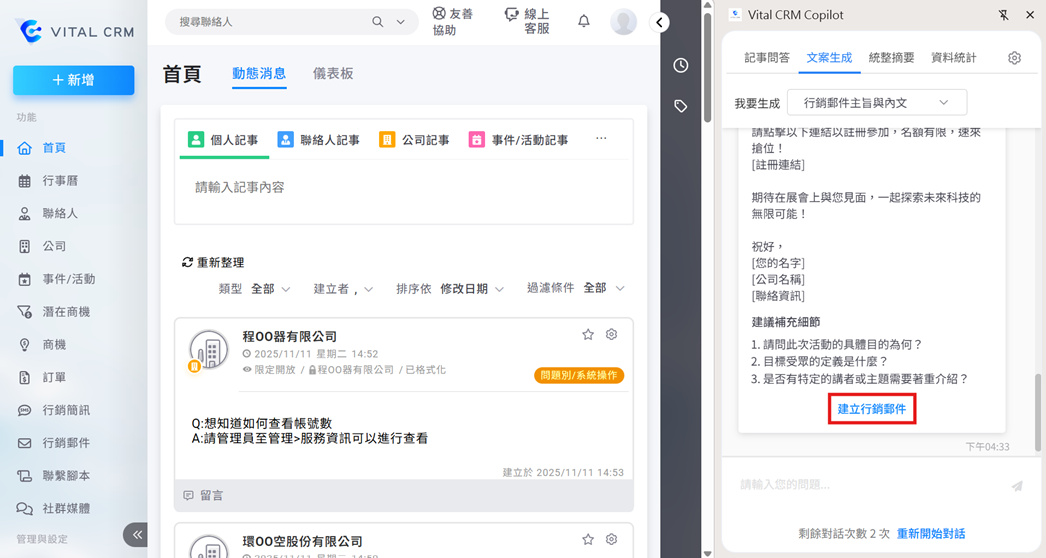Click the send message paper plane icon
Screen dimensions: 1046x558
point(1017,486)
